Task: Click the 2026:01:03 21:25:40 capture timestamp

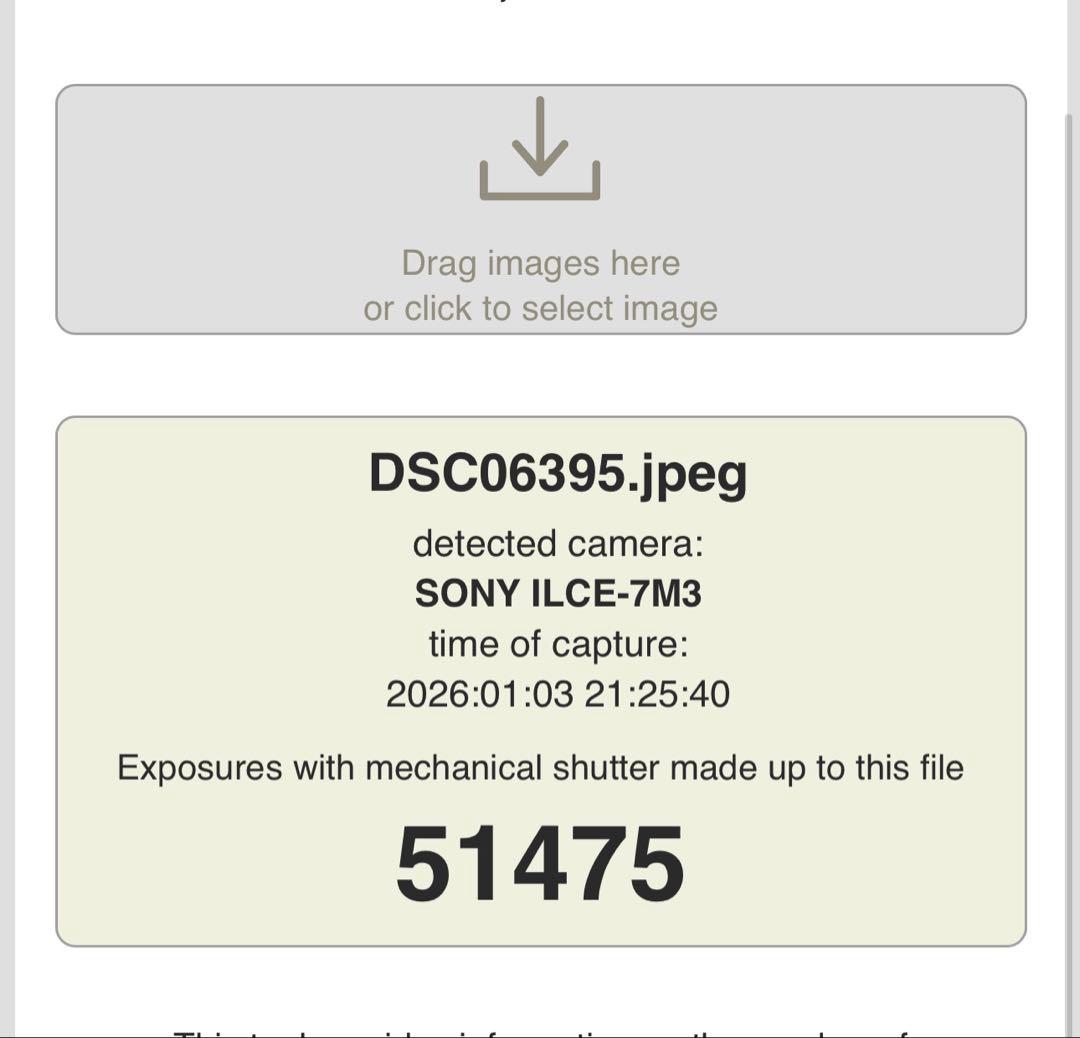Action: [558, 694]
